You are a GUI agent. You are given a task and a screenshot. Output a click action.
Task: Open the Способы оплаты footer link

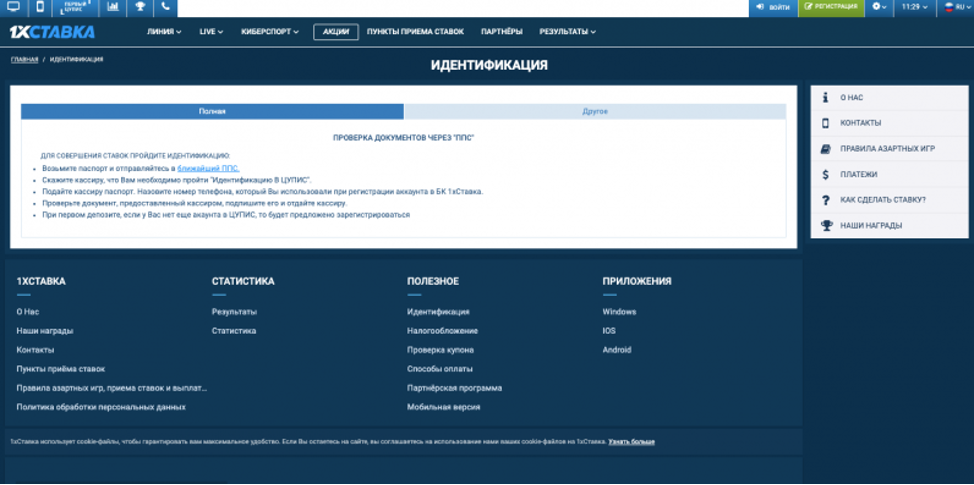tap(440, 369)
